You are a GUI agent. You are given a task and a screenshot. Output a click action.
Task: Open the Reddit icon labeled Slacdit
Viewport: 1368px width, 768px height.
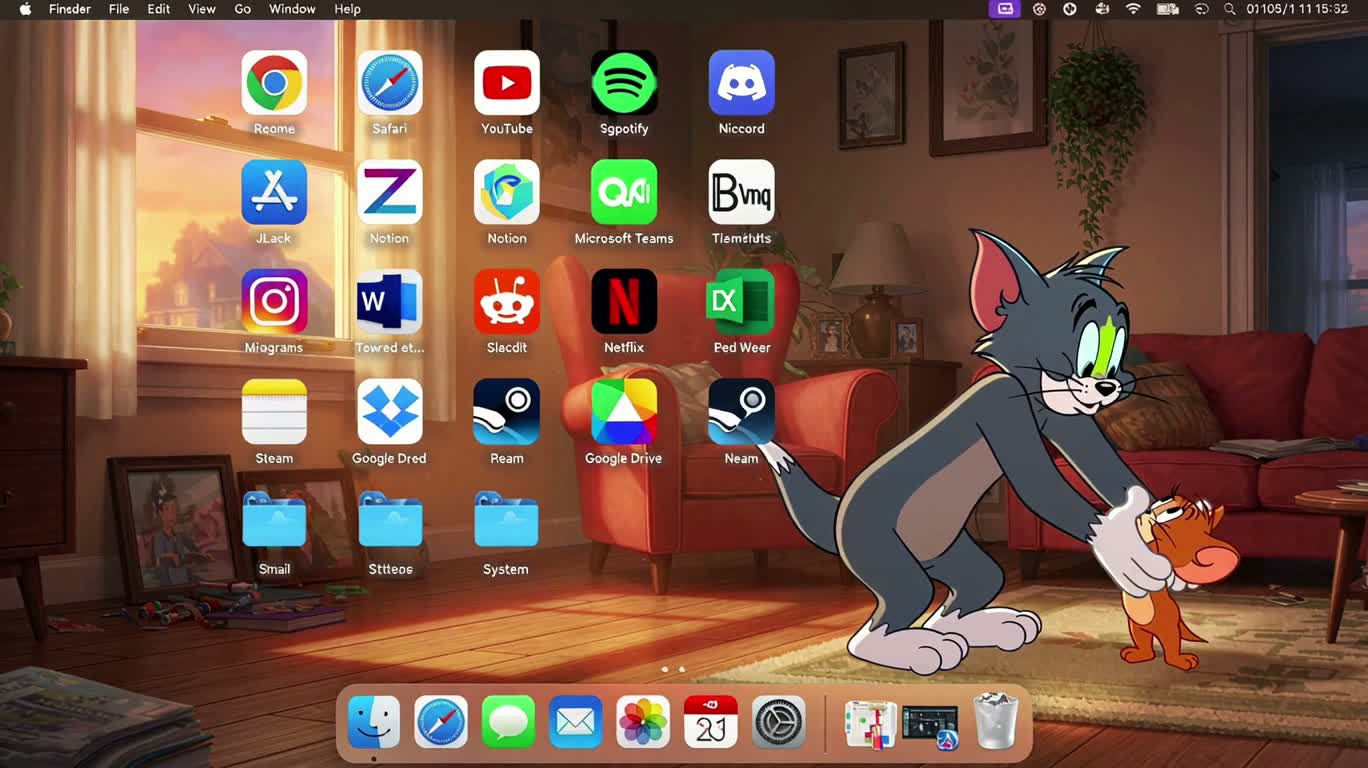(507, 301)
